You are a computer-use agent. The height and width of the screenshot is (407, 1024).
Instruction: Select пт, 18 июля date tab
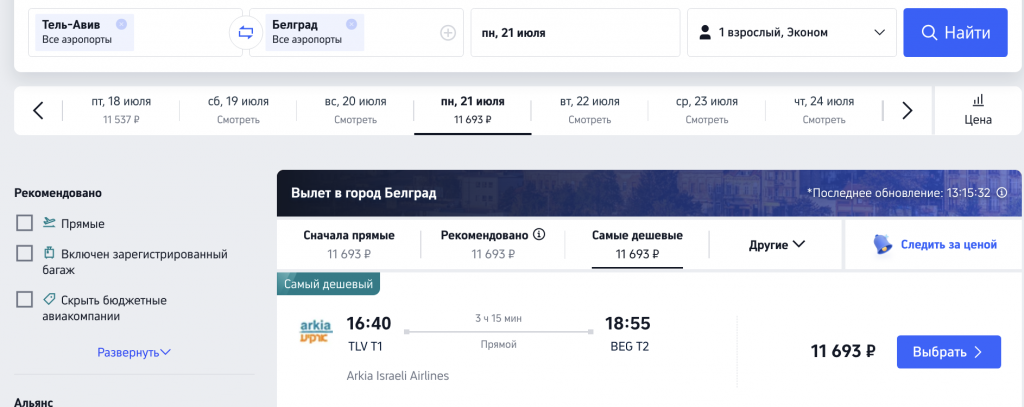coord(121,110)
